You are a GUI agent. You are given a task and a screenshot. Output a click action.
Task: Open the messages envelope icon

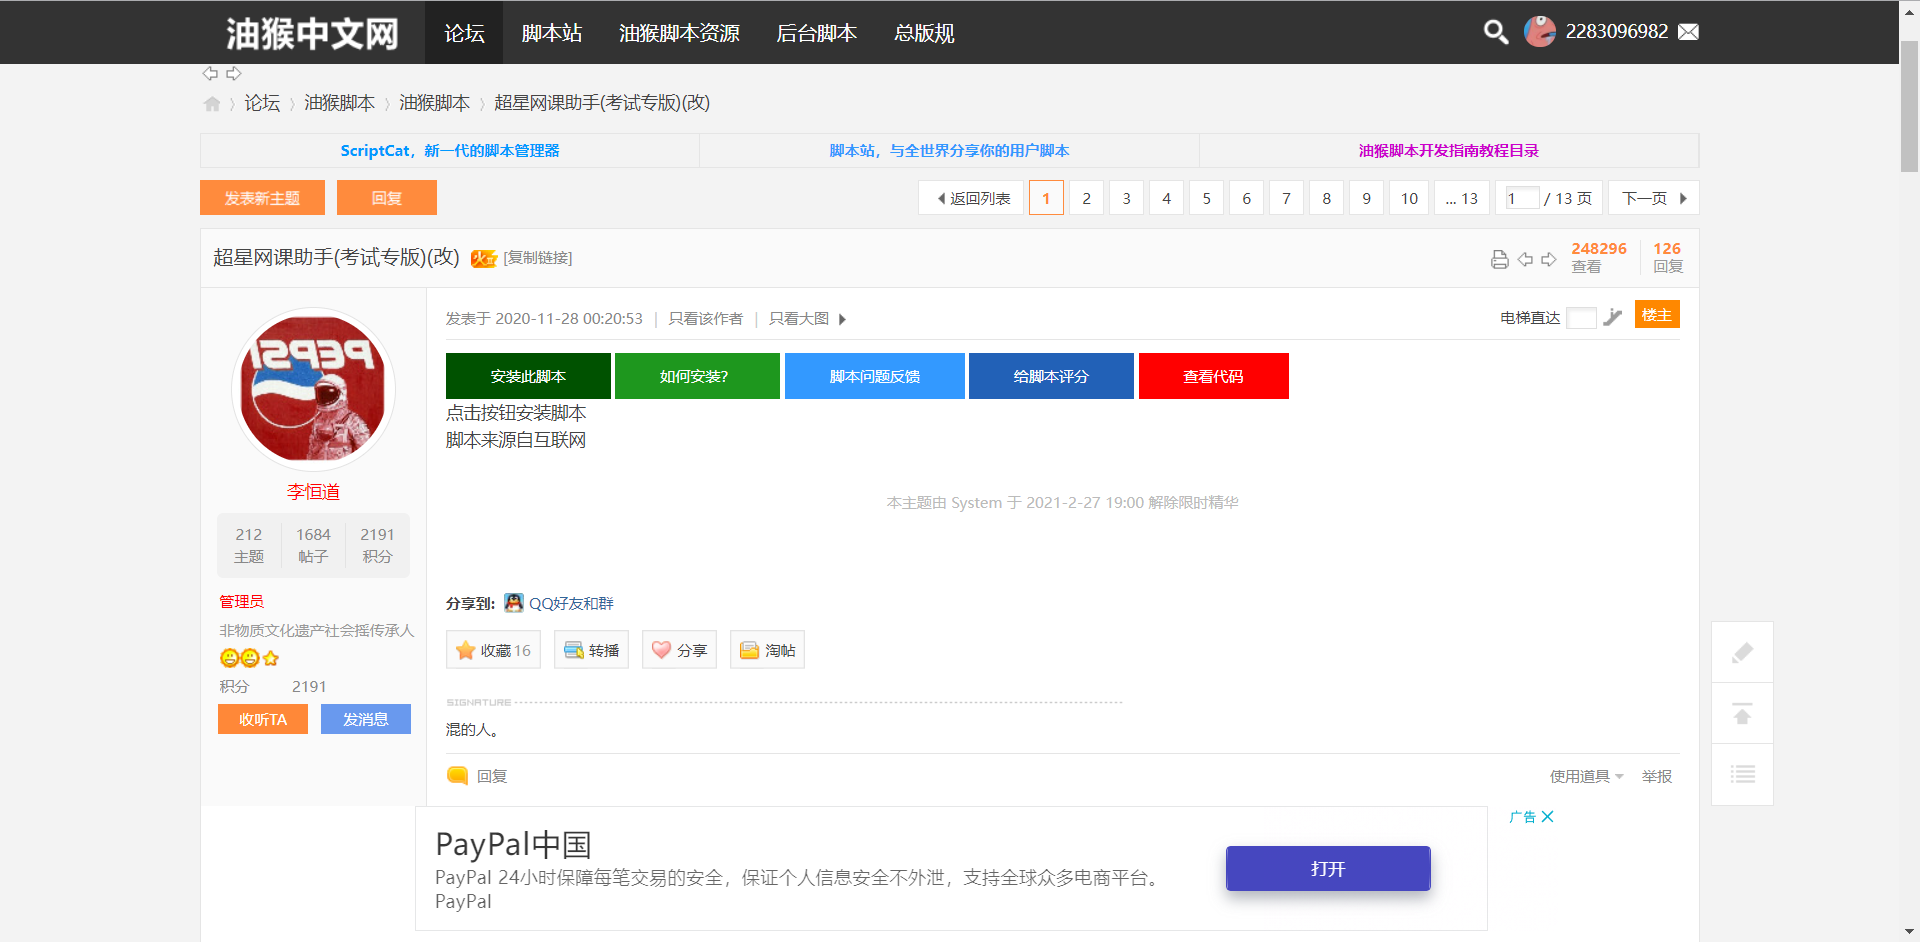(1688, 32)
